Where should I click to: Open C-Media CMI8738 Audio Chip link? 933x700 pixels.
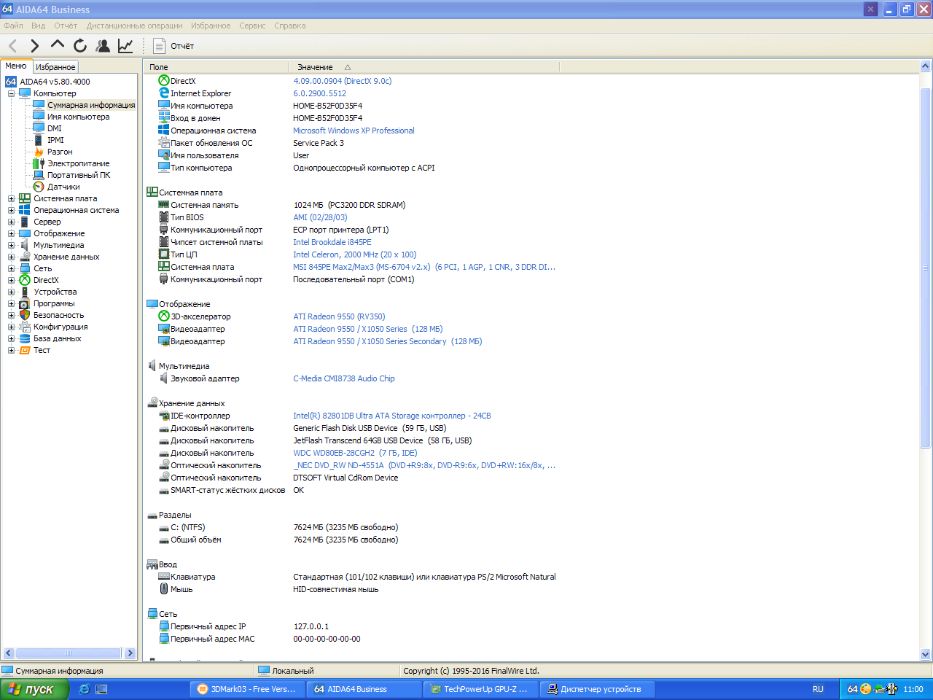tap(344, 379)
